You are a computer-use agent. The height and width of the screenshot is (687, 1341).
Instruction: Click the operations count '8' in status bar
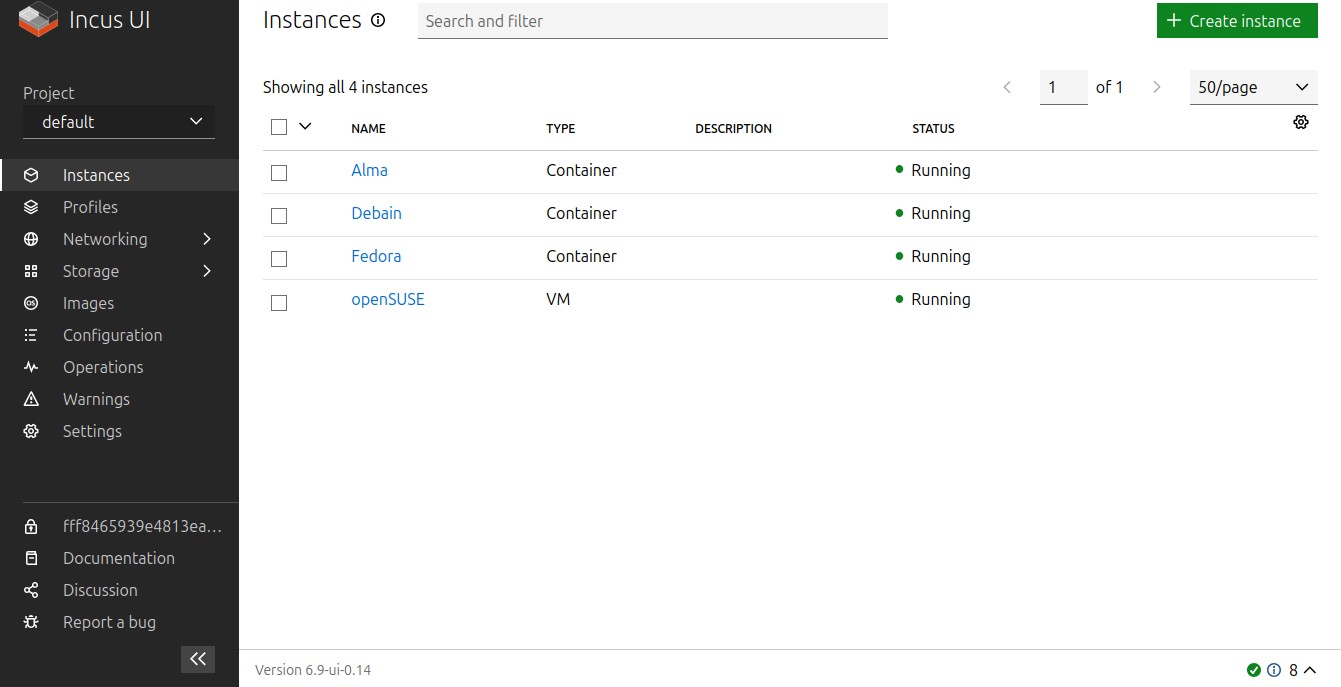[x=1293, y=670]
